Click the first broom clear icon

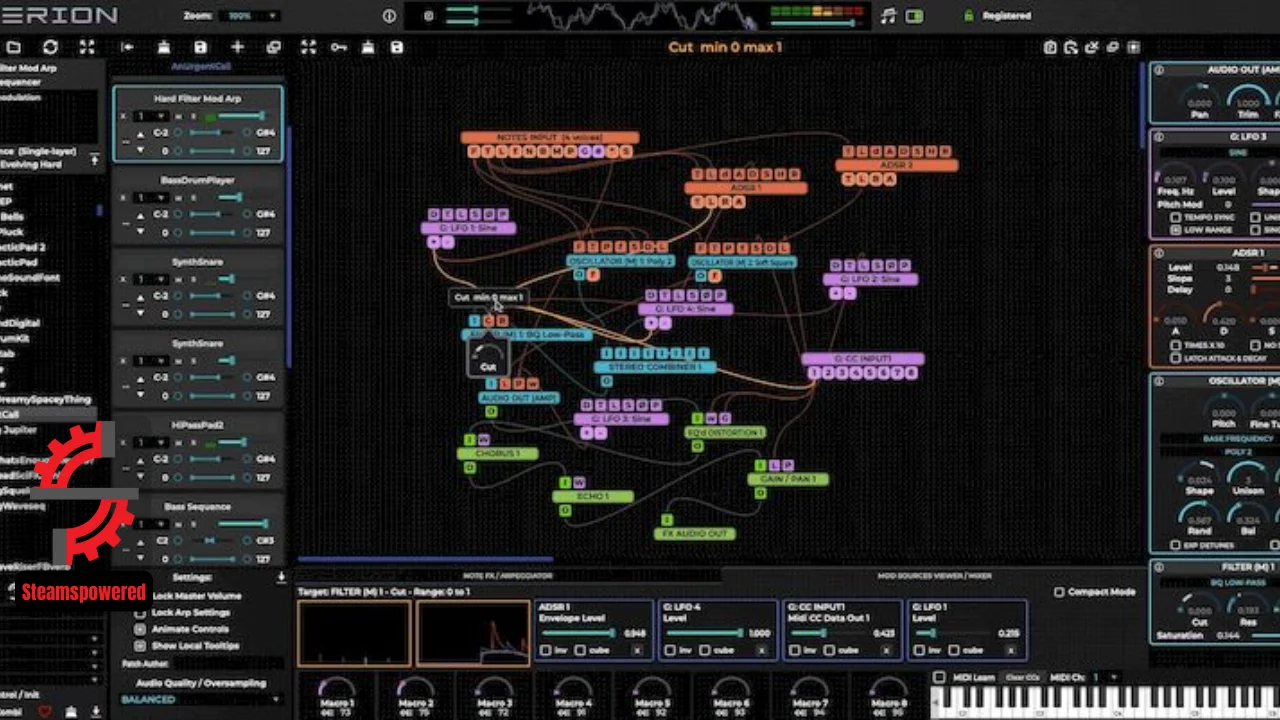click(x=163, y=47)
